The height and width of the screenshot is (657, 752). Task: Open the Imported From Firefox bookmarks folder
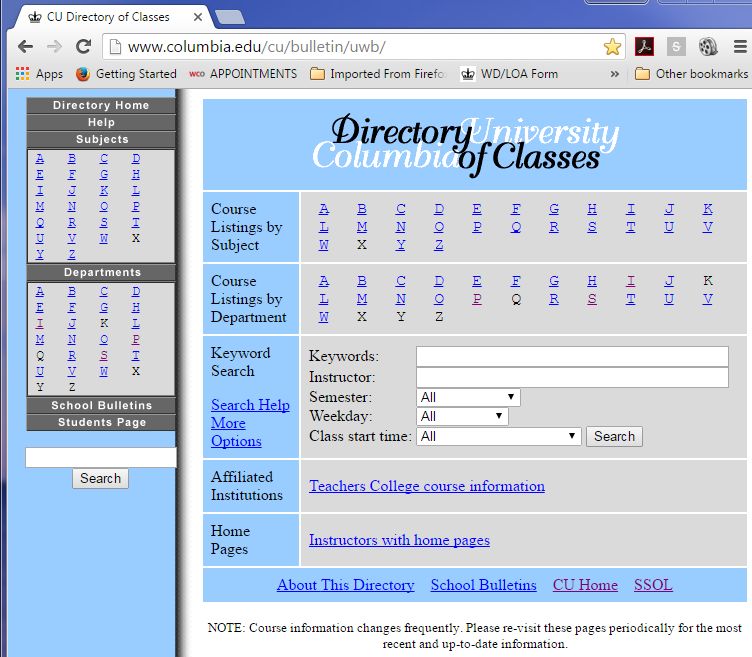coord(378,74)
